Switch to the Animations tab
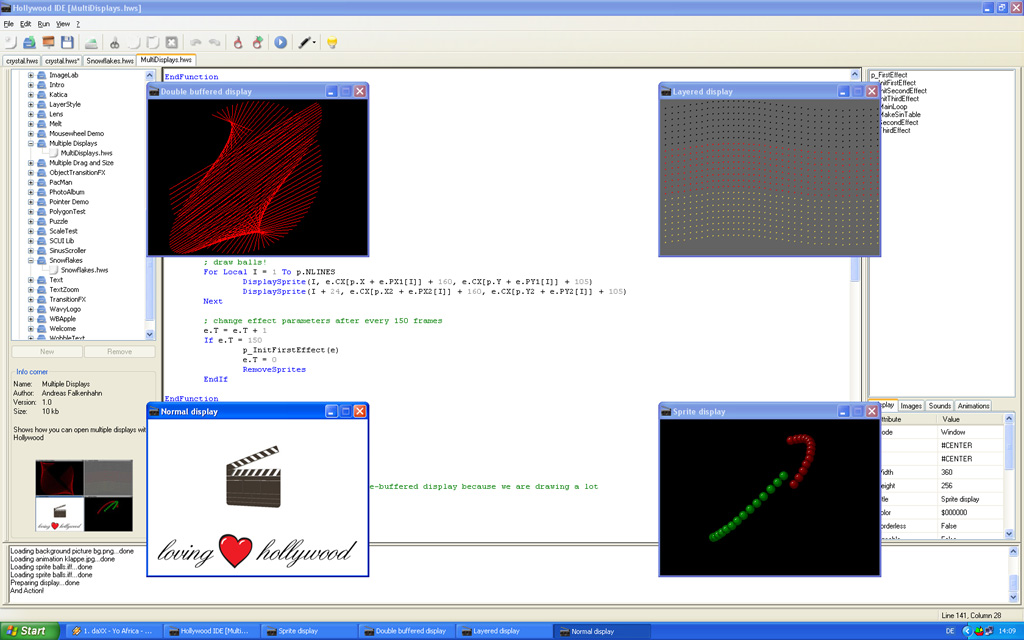1024x640 pixels. point(973,406)
